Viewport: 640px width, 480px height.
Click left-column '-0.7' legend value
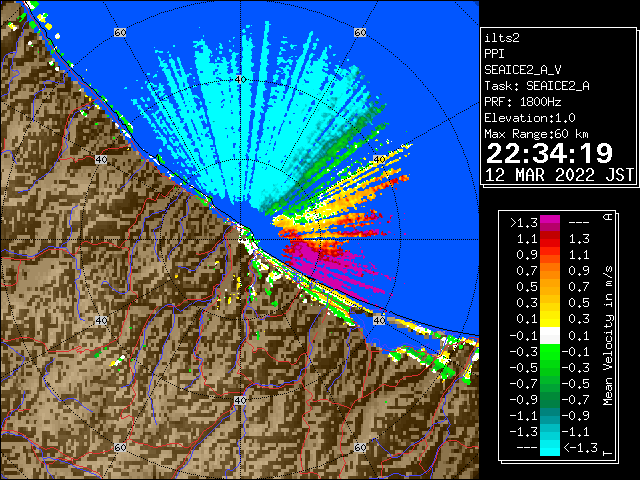coord(523,384)
